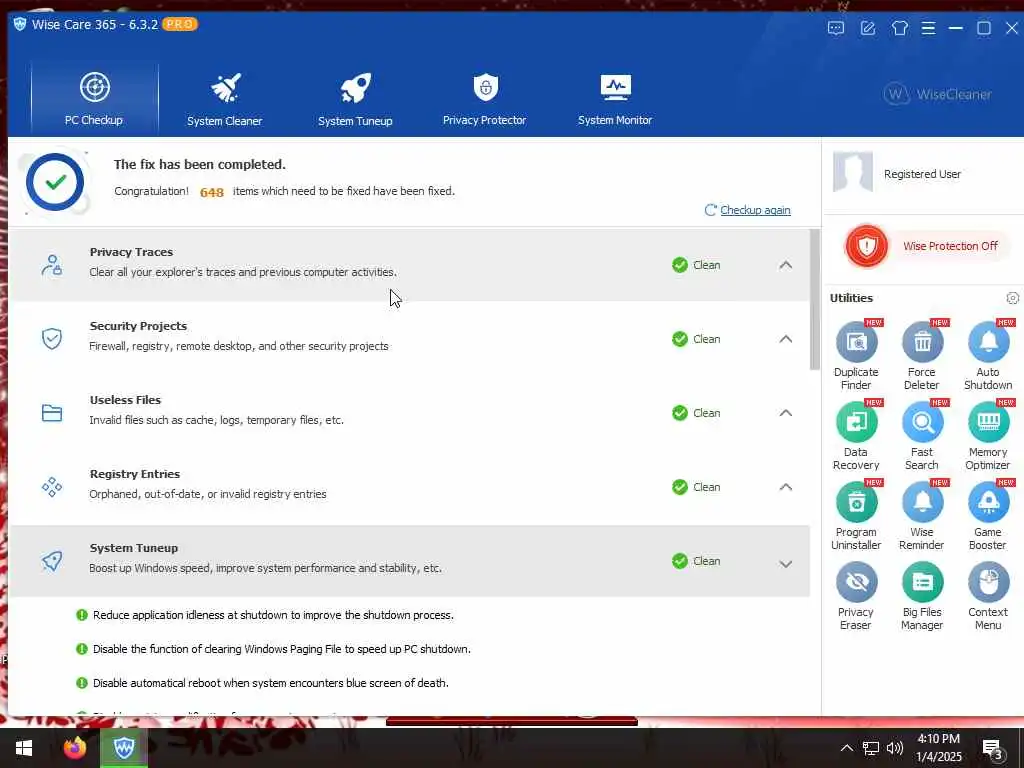The image size is (1024, 768).
Task: Open Program Uninstaller utility
Action: point(856,517)
